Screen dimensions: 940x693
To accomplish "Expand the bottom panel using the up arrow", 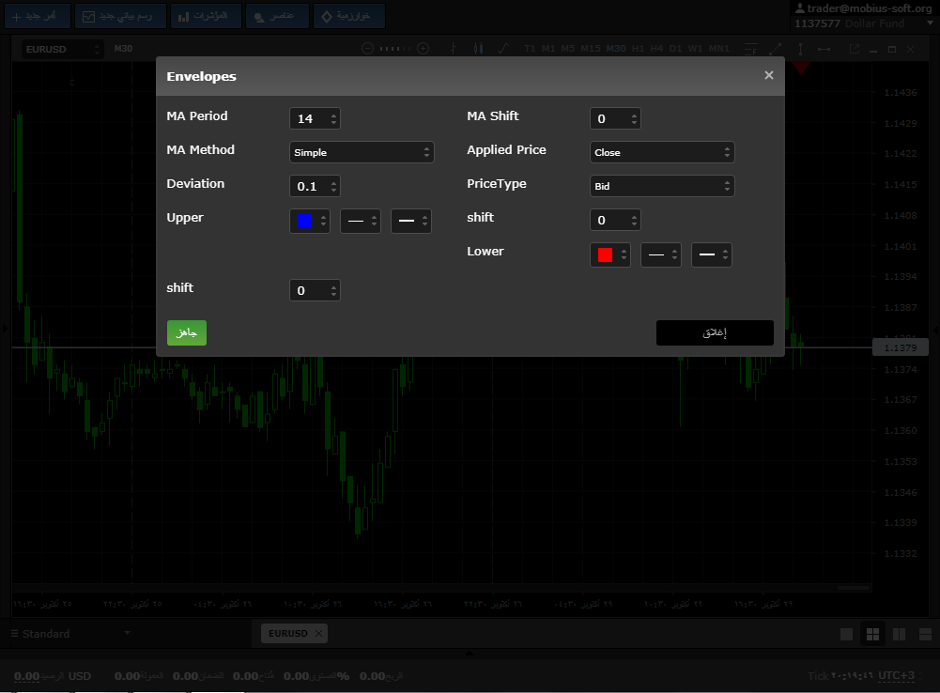I will click(469, 653).
